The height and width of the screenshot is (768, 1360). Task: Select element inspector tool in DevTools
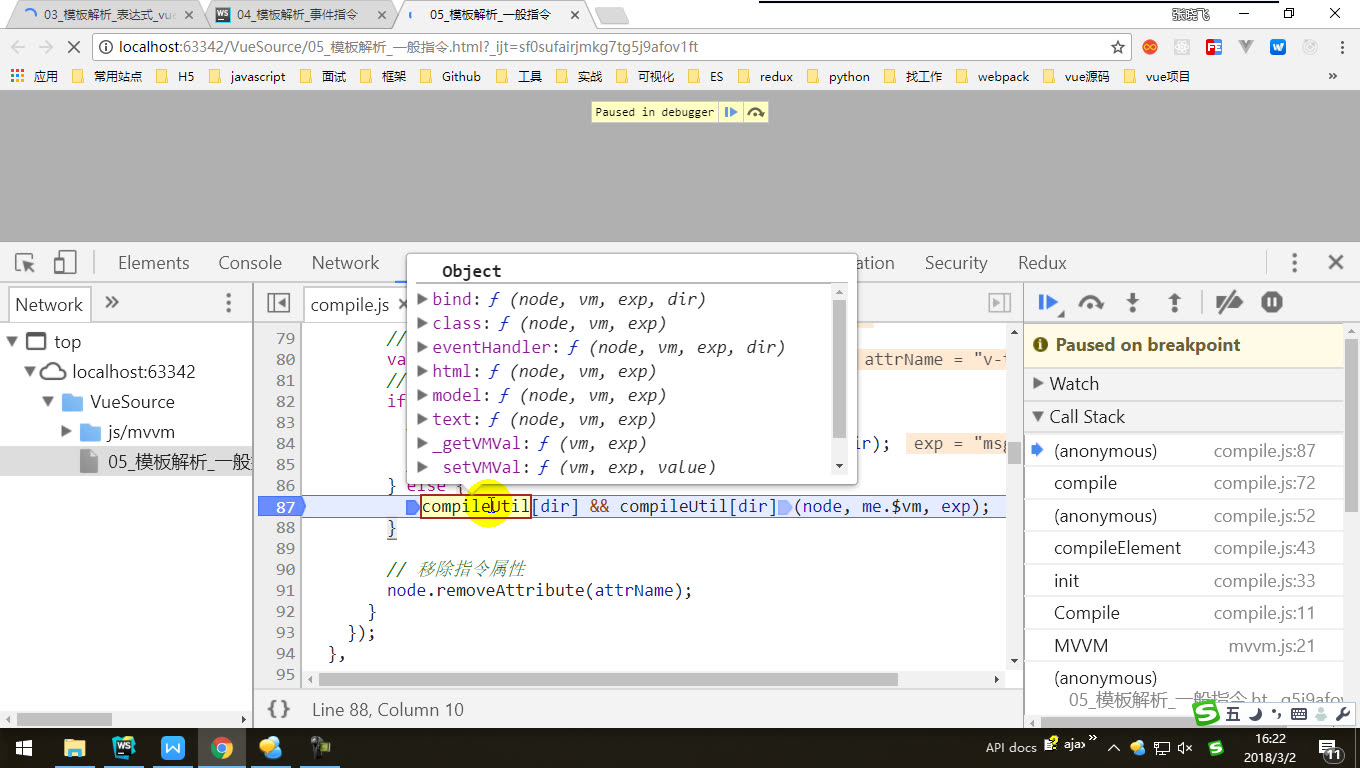tap(26, 263)
